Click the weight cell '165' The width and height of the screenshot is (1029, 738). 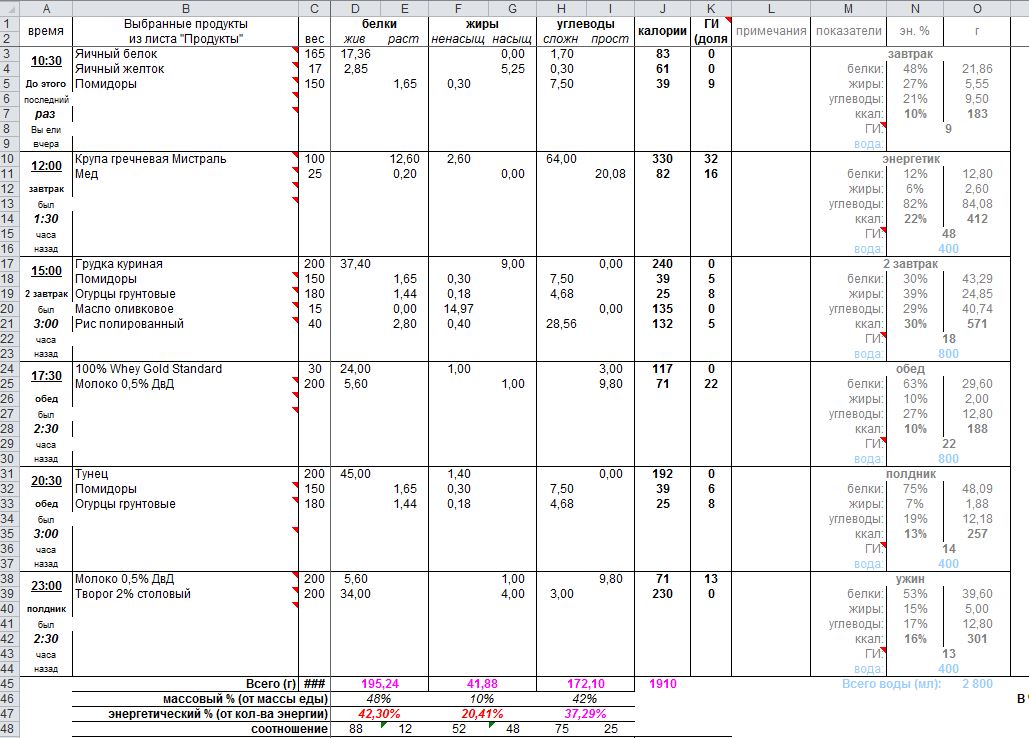click(314, 54)
